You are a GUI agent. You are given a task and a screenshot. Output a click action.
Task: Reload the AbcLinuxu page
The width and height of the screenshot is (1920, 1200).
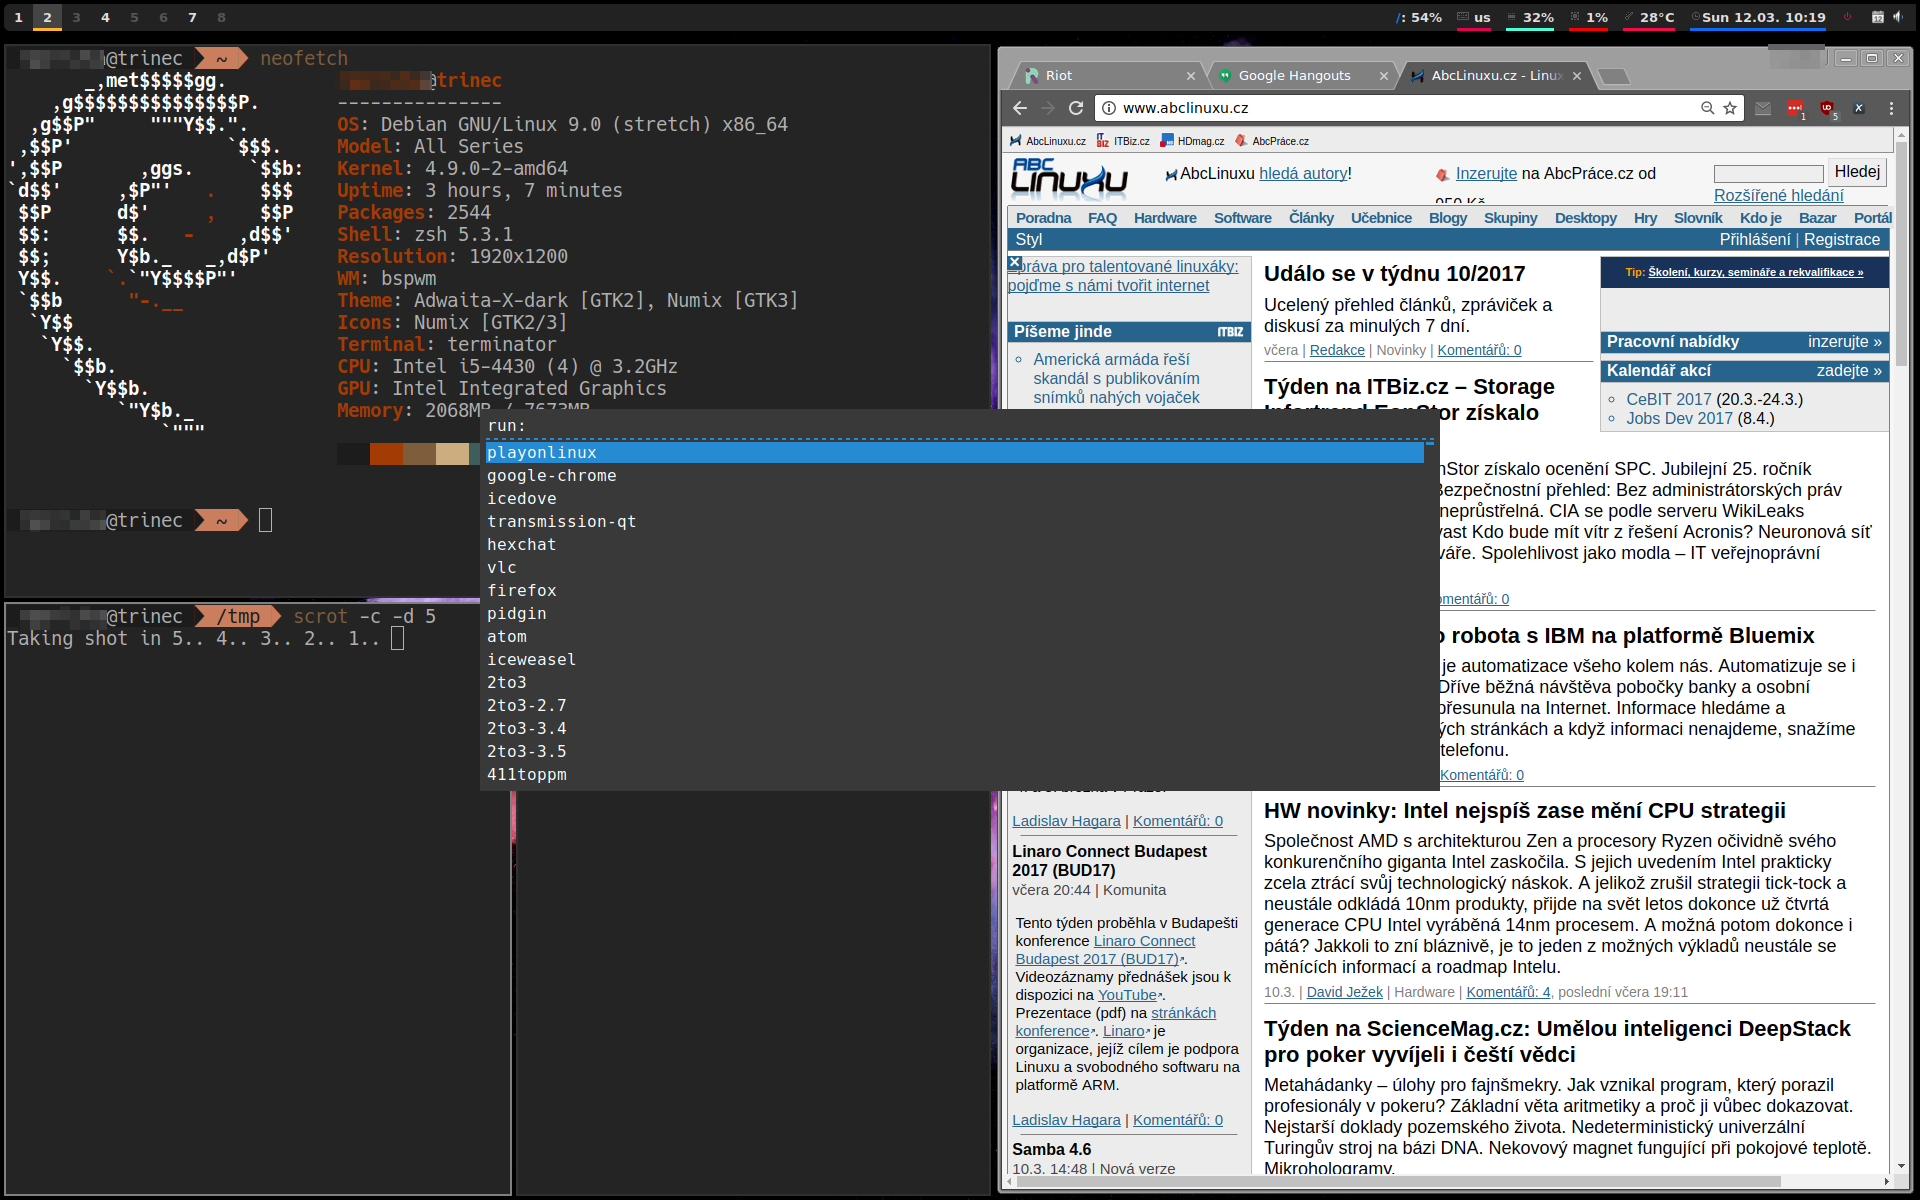(1076, 108)
